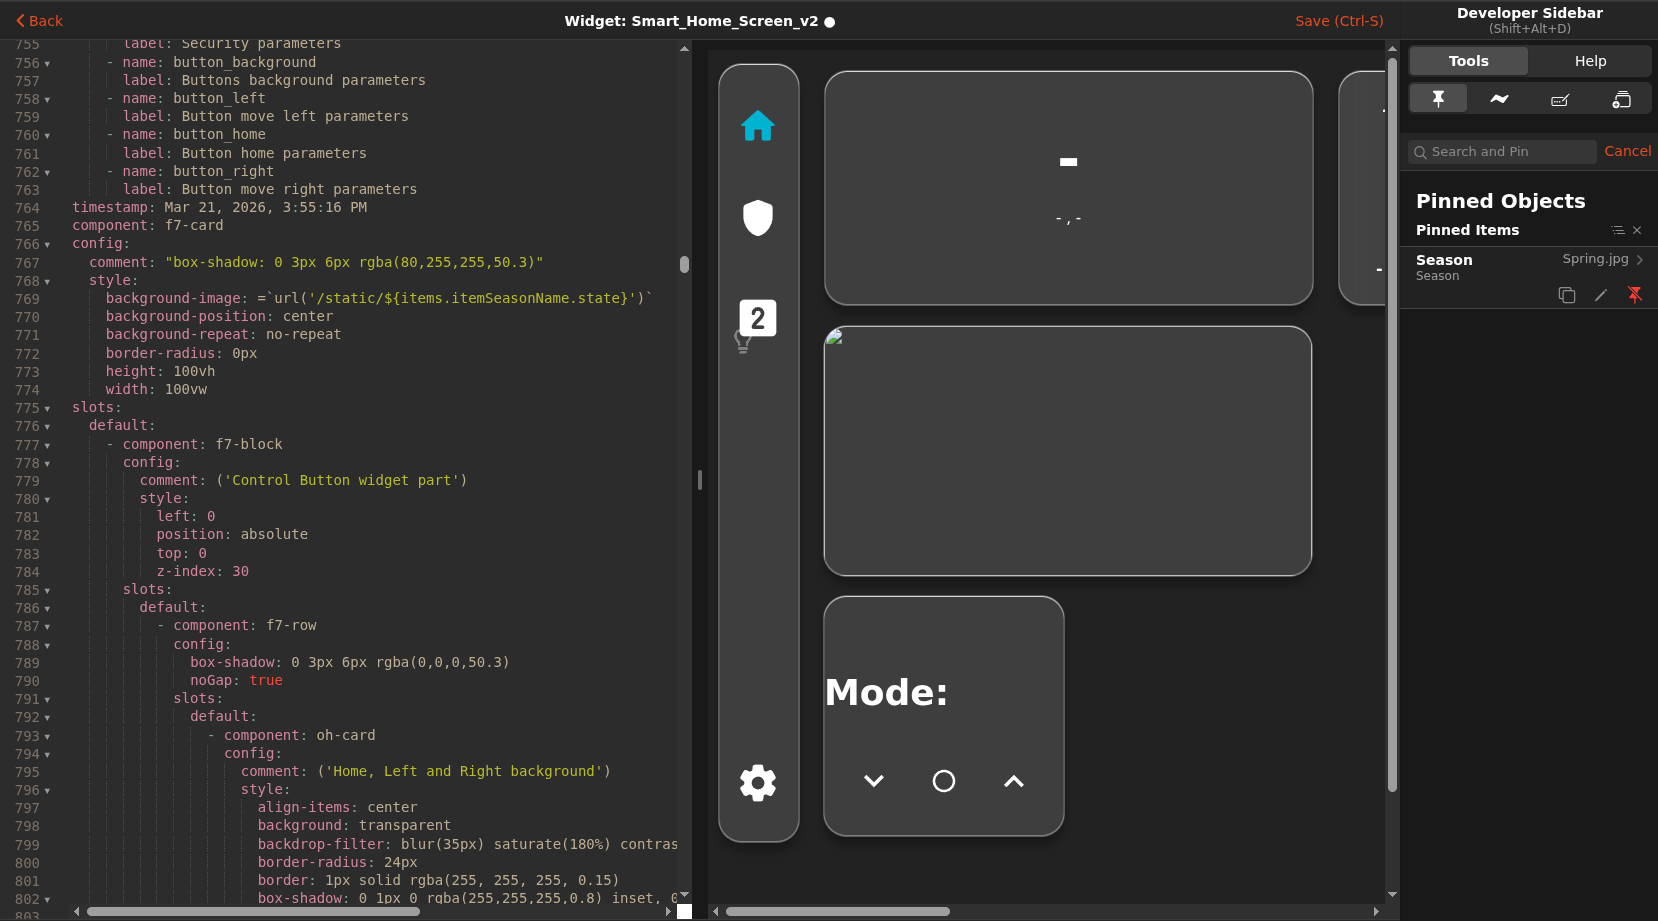Toggle the Pinned Items list view
This screenshot has width=1658, height=921.
tap(1618, 230)
